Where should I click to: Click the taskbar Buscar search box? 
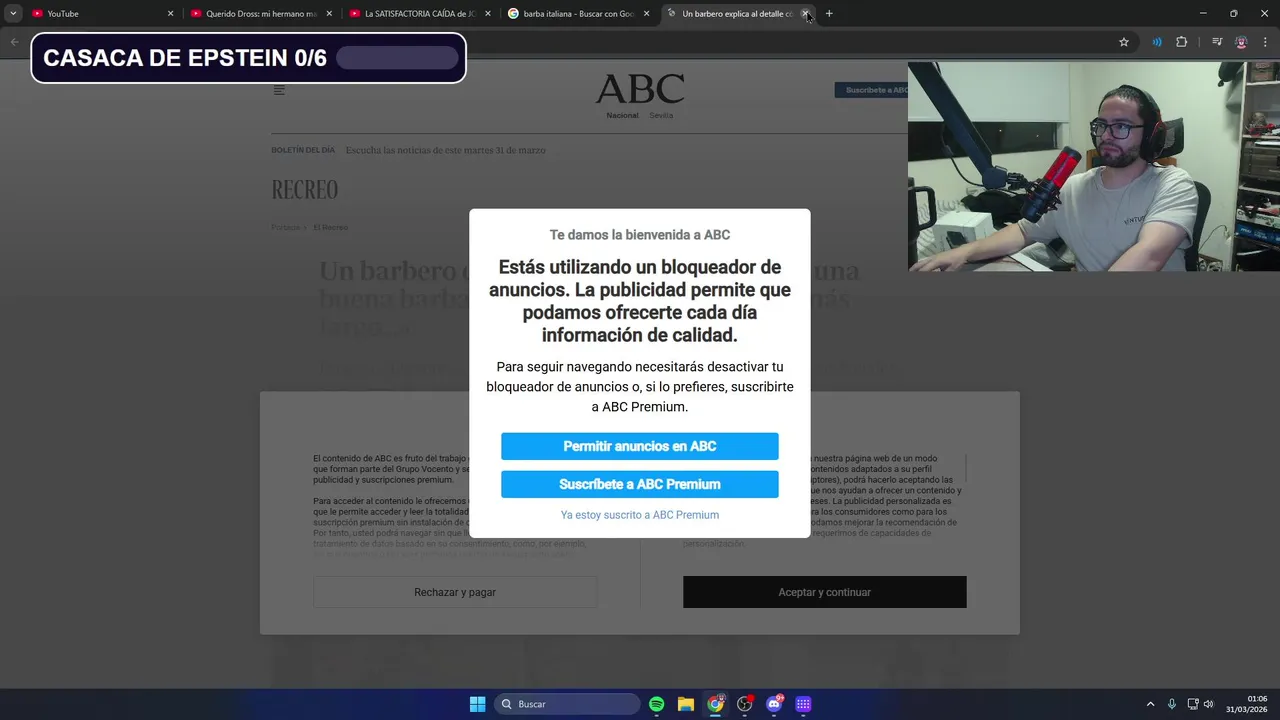(x=568, y=704)
